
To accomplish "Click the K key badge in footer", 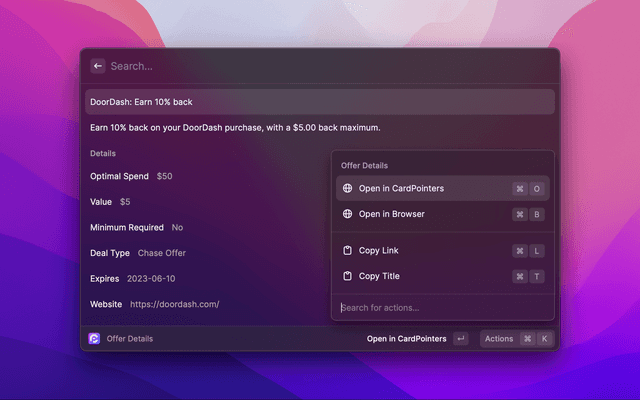I will (544, 339).
